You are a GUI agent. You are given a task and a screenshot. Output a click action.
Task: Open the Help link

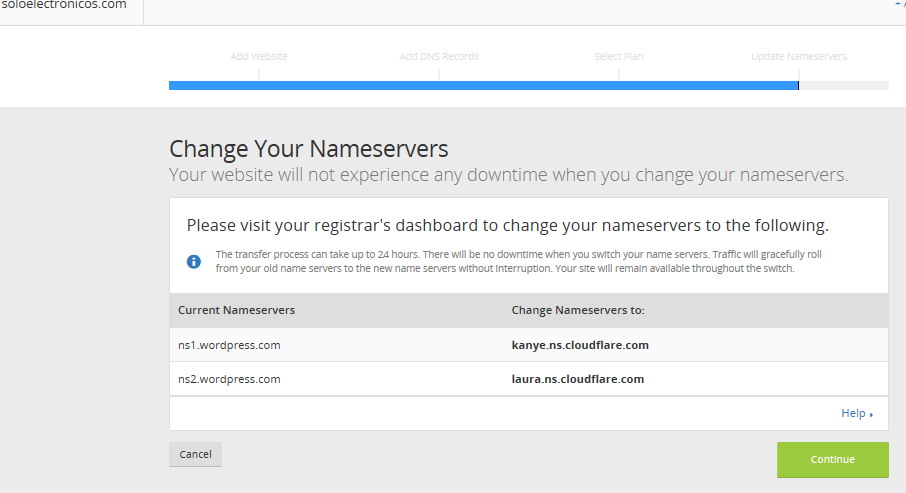853,413
